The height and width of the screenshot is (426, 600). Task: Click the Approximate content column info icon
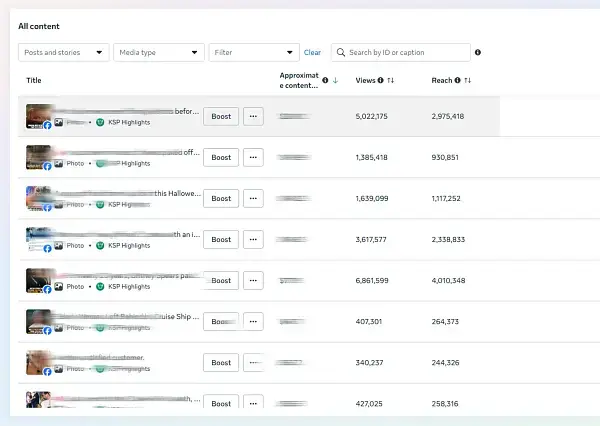point(325,80)
